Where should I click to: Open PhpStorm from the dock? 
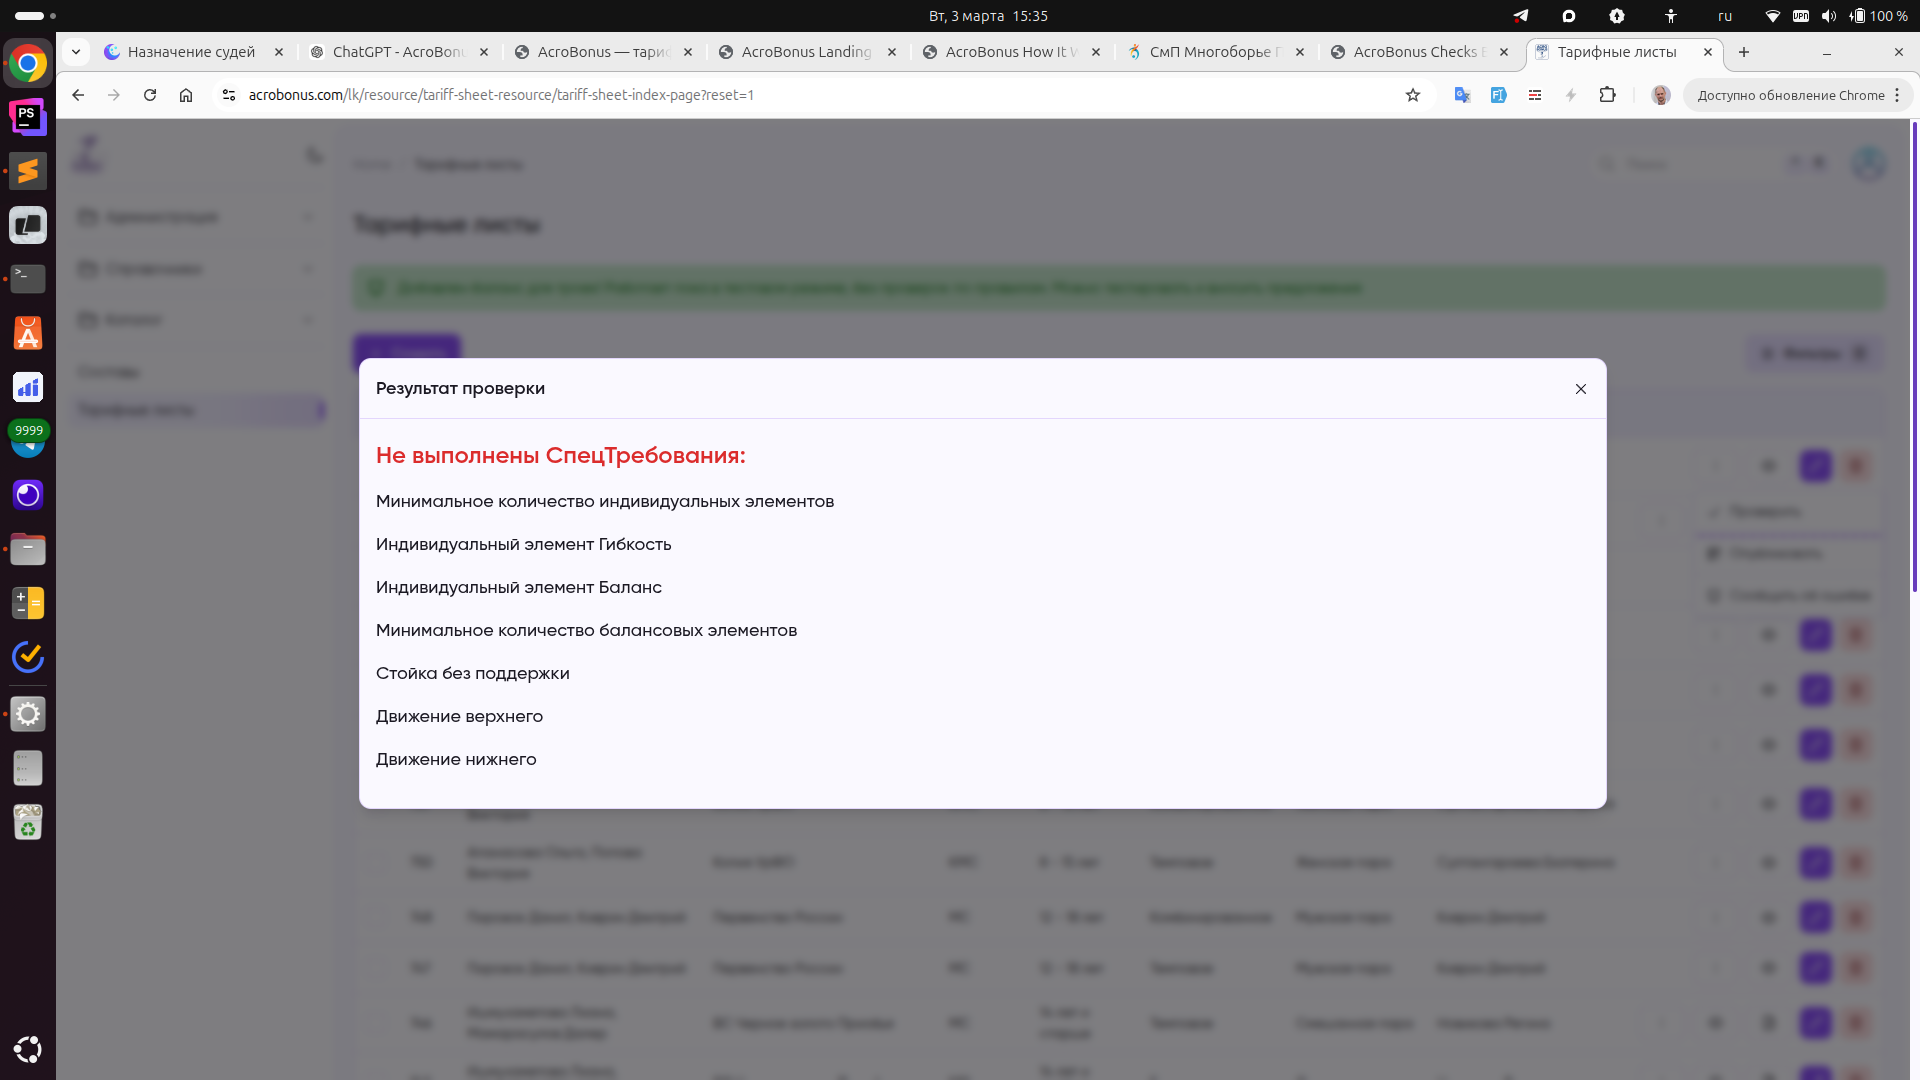(x=28, y=117)
